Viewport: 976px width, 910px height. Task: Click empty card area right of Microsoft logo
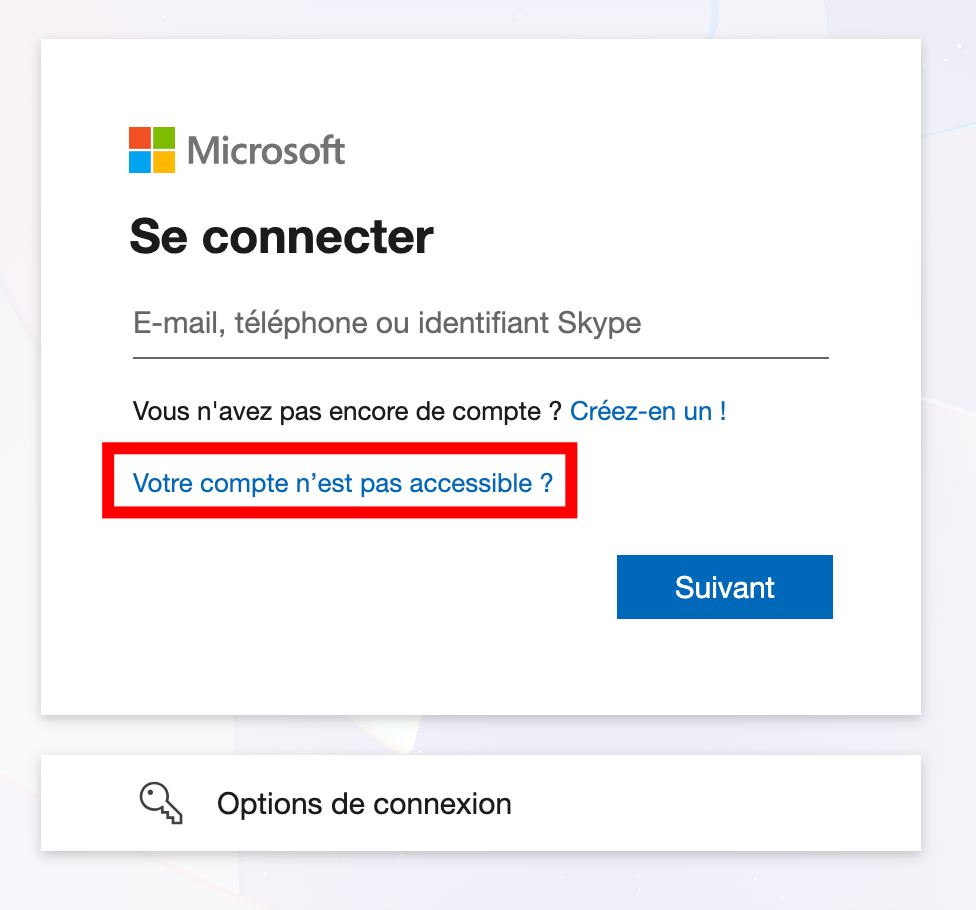click(620, 150)
